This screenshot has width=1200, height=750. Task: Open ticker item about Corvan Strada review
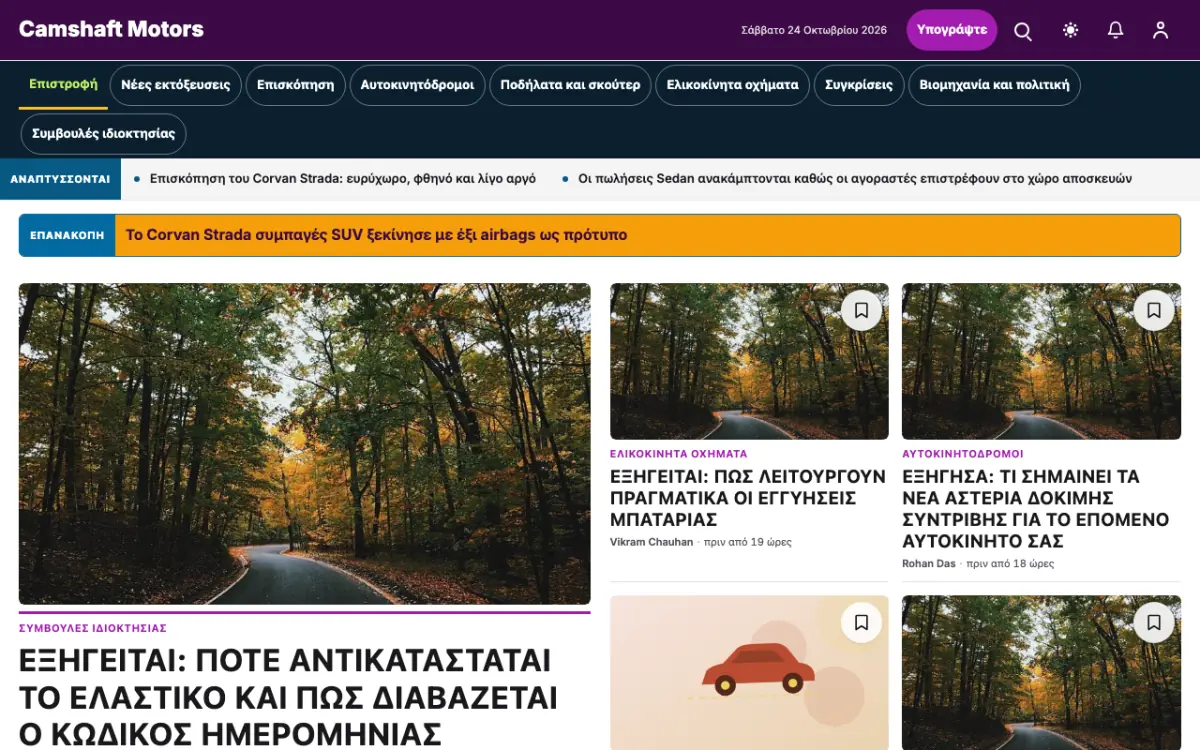coord(343,179)
